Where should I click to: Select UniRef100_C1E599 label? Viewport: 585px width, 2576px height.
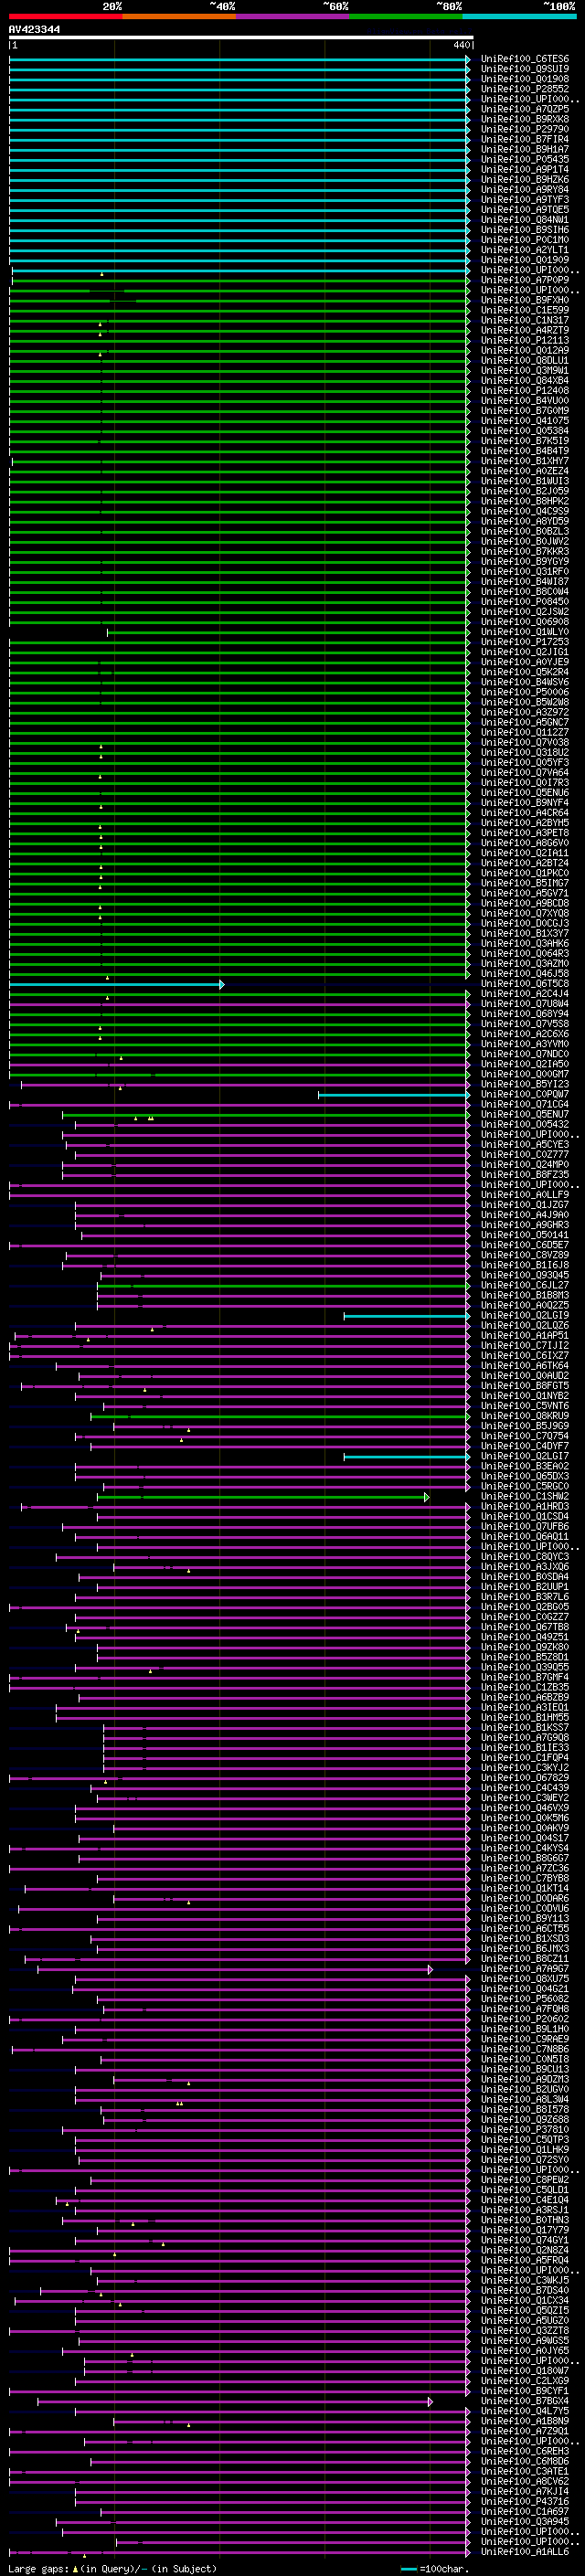524,310
